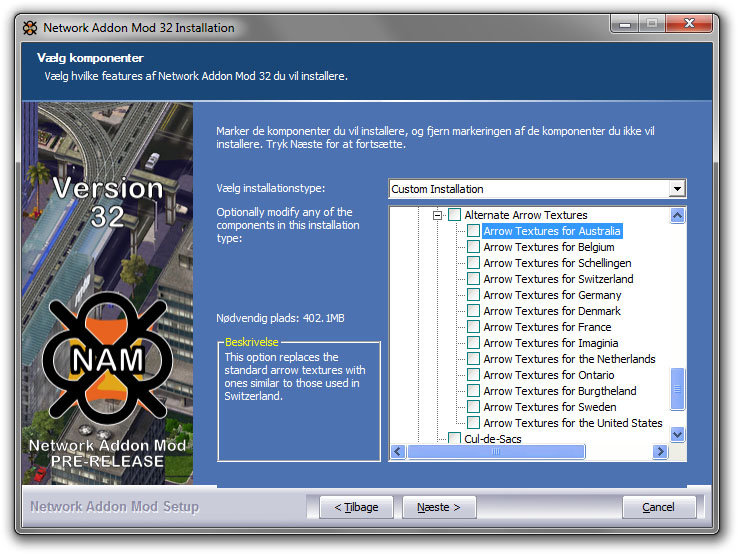Close the installer window
Image resolution: width=738 pixels, height=554 pixels.
[689, 23]
